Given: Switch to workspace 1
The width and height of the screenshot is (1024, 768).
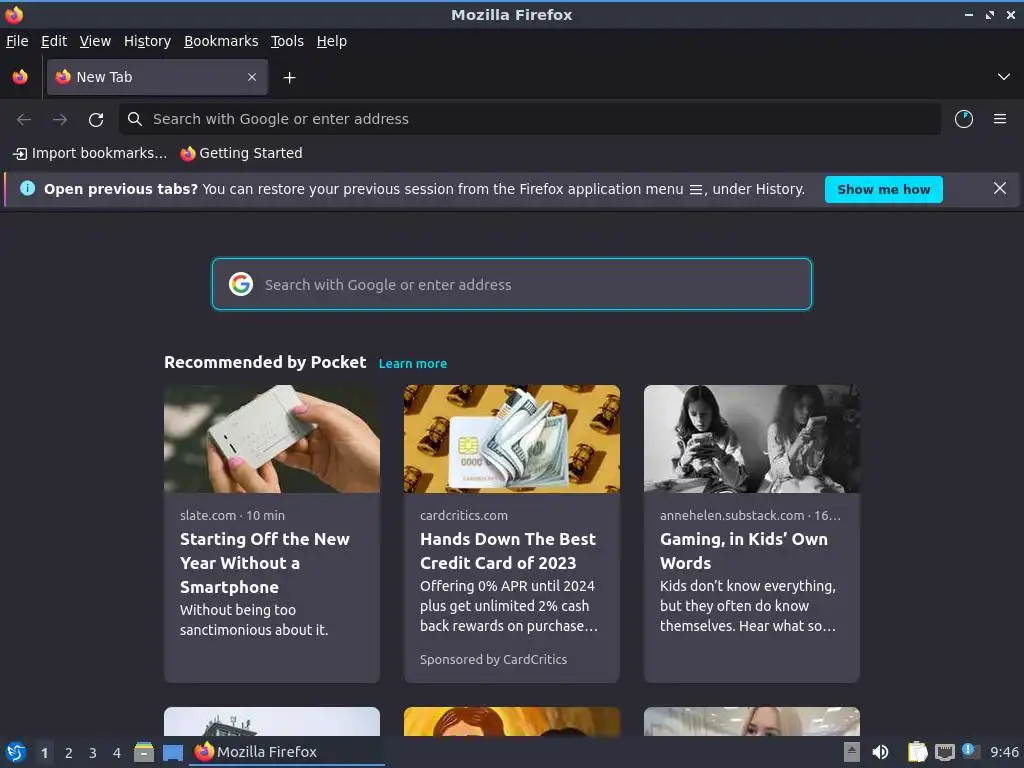Looking at the screenshot, I should point(44,753).
